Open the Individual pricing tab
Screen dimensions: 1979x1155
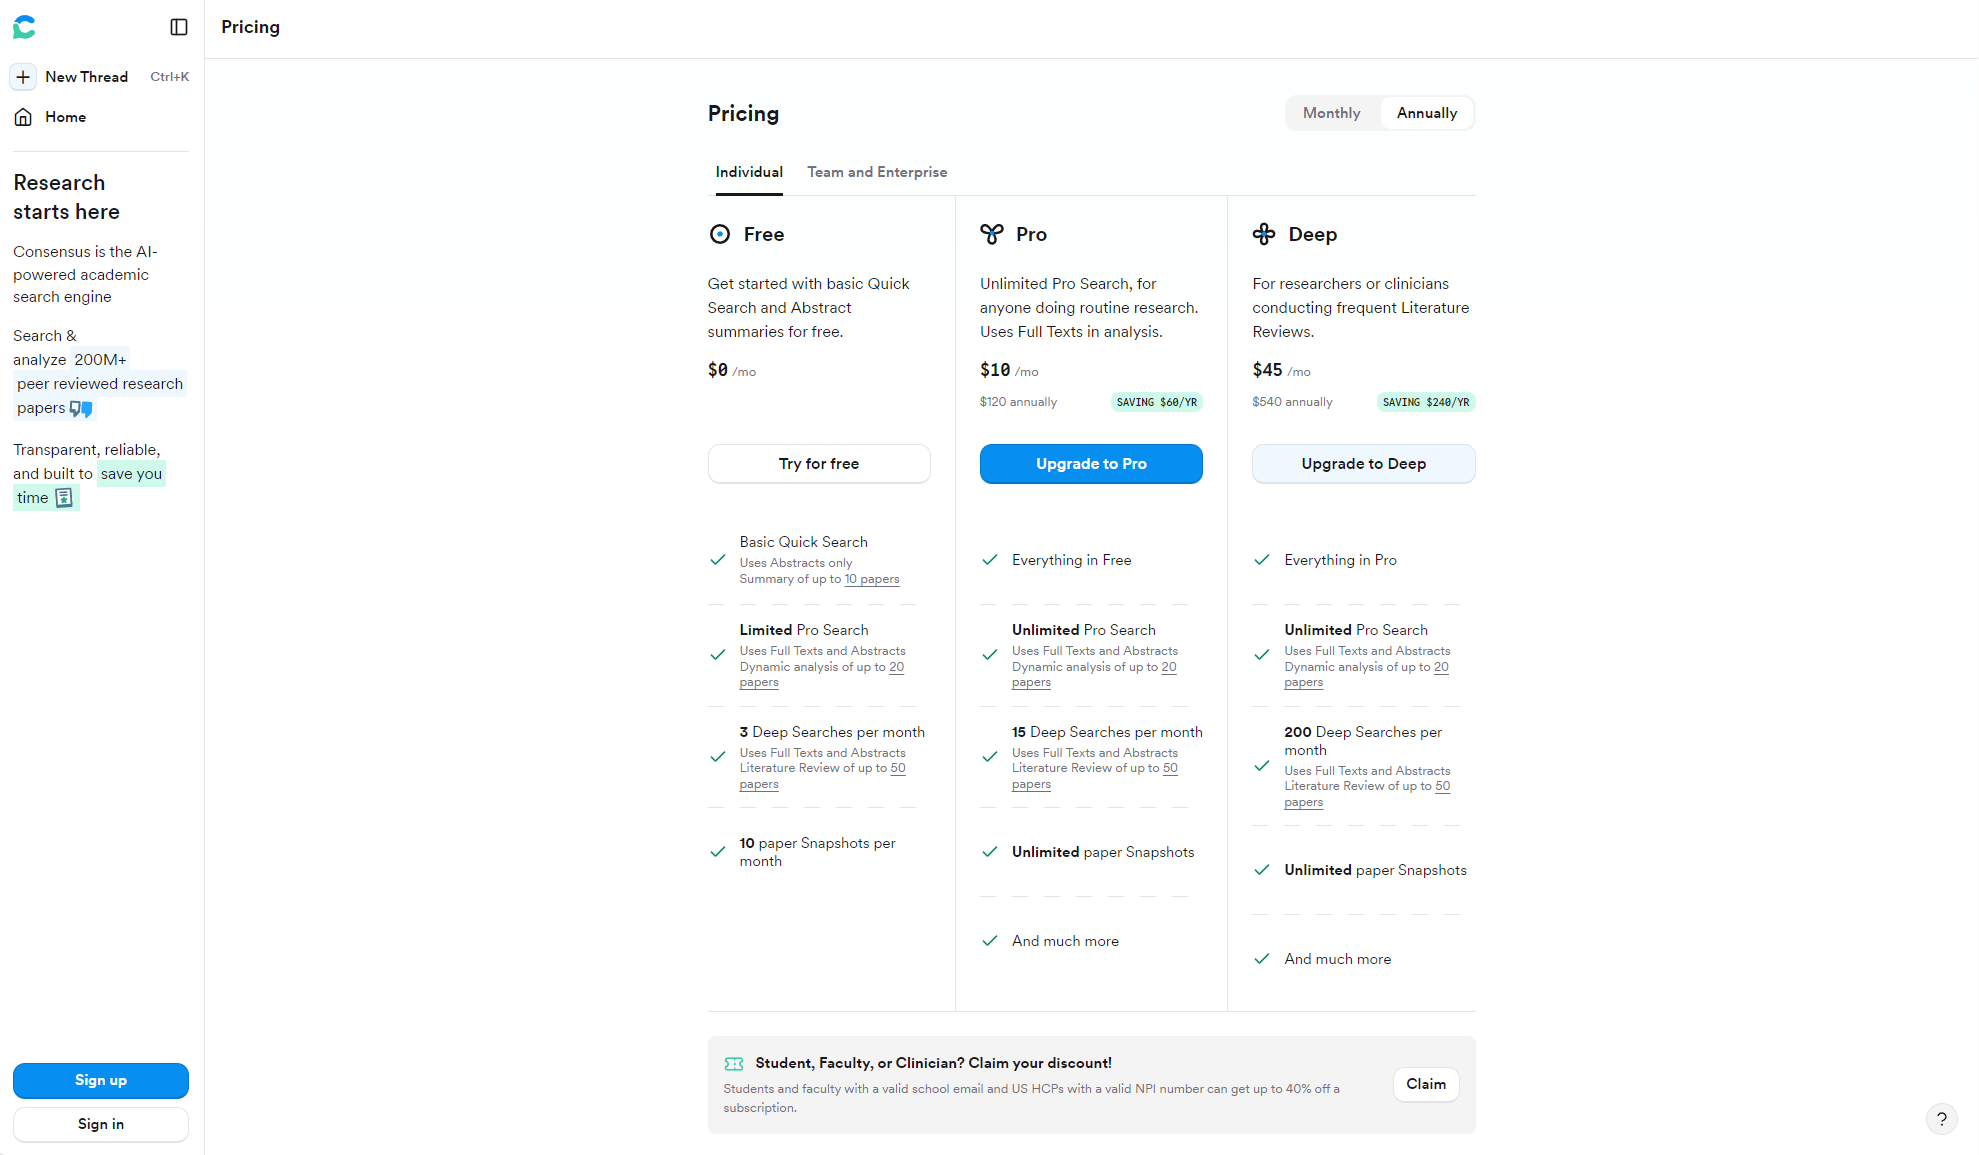pos(749,172)
